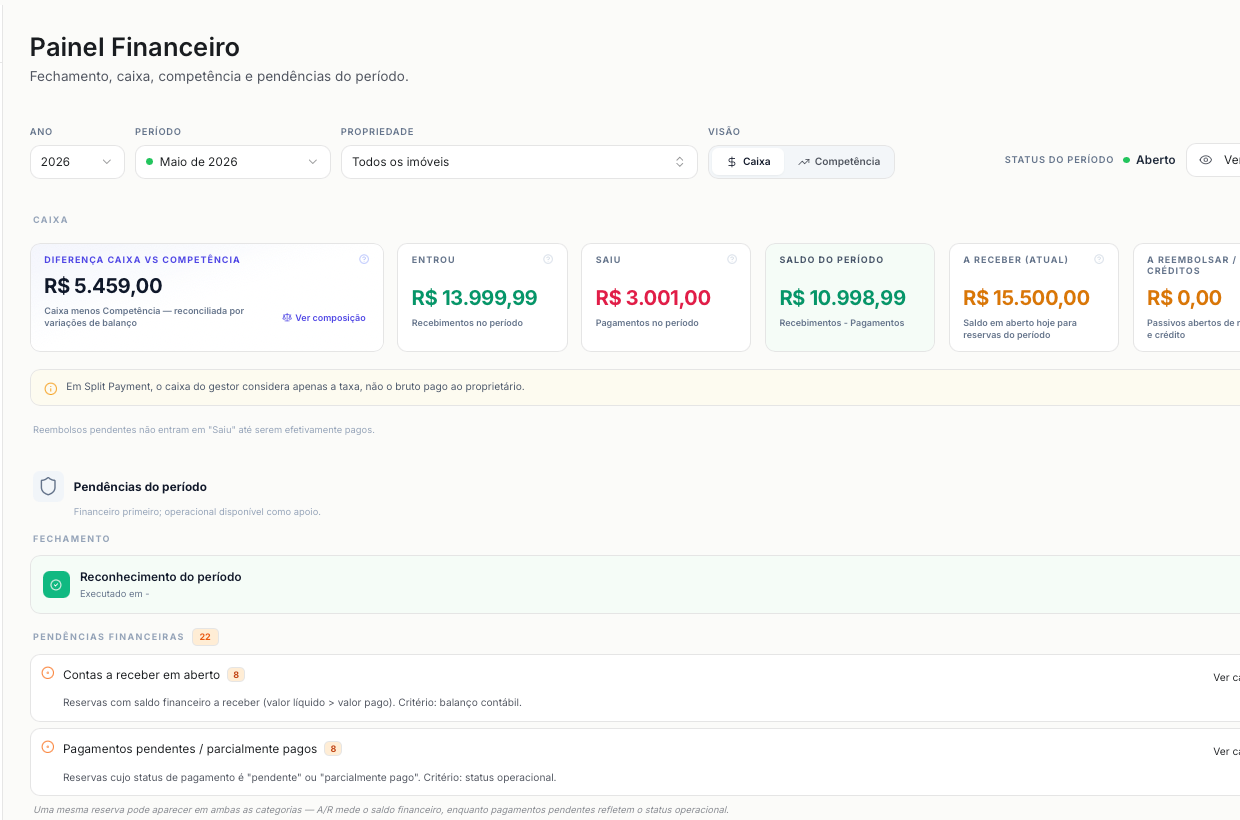This screenshot has width=1240, height=820.
Task: Click 'Ver' link on Pagamentos pendentes row
Action: tap(1226, 752)
